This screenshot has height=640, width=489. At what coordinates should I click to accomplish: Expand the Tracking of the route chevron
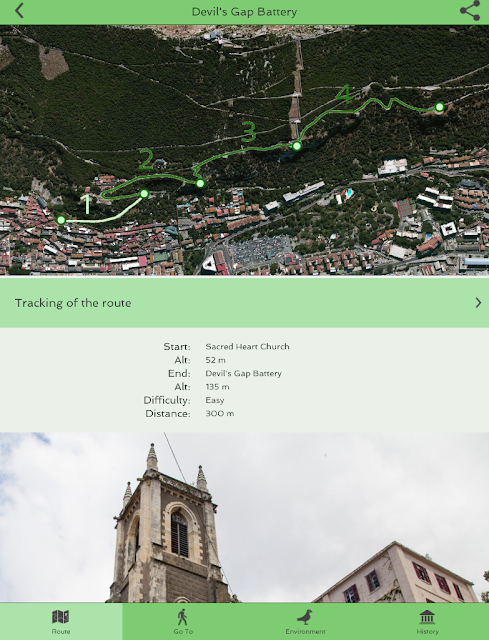478,302
